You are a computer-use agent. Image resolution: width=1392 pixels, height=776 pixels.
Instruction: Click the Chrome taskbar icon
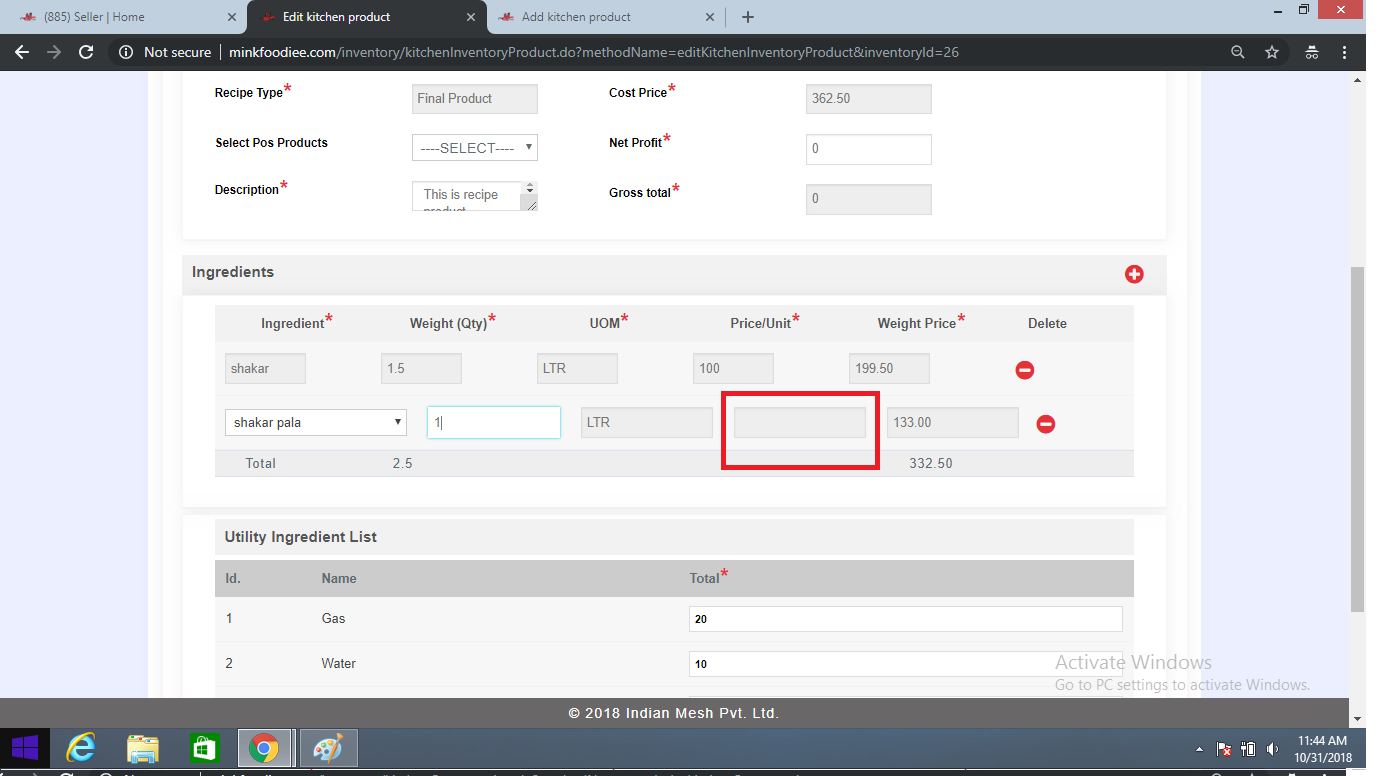(265, 748)
